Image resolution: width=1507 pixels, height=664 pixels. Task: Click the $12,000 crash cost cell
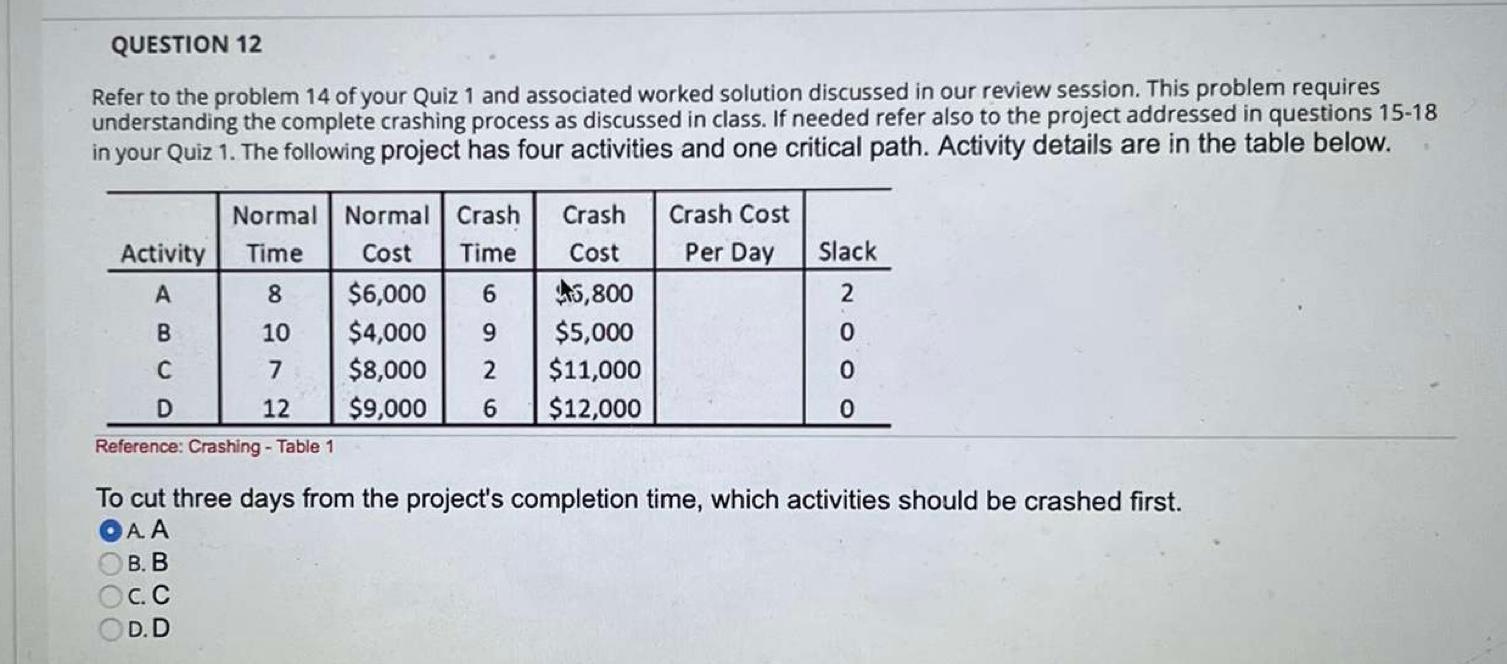pos(591,407)
